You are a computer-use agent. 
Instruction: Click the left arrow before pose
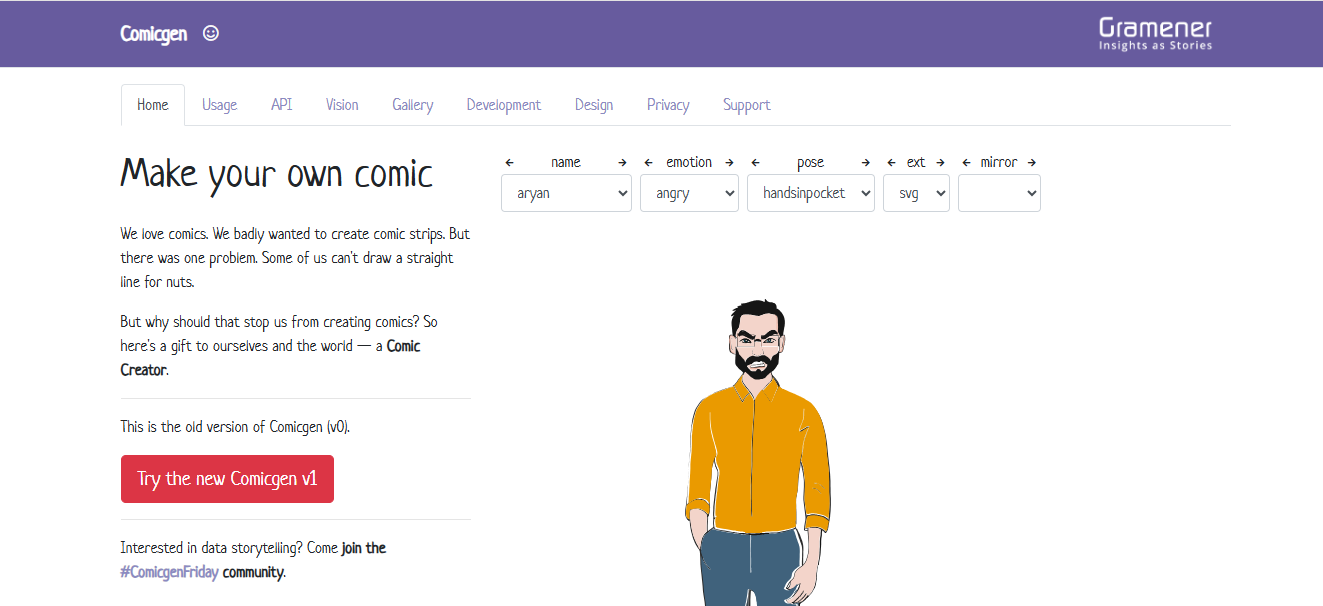pos(755,162)
